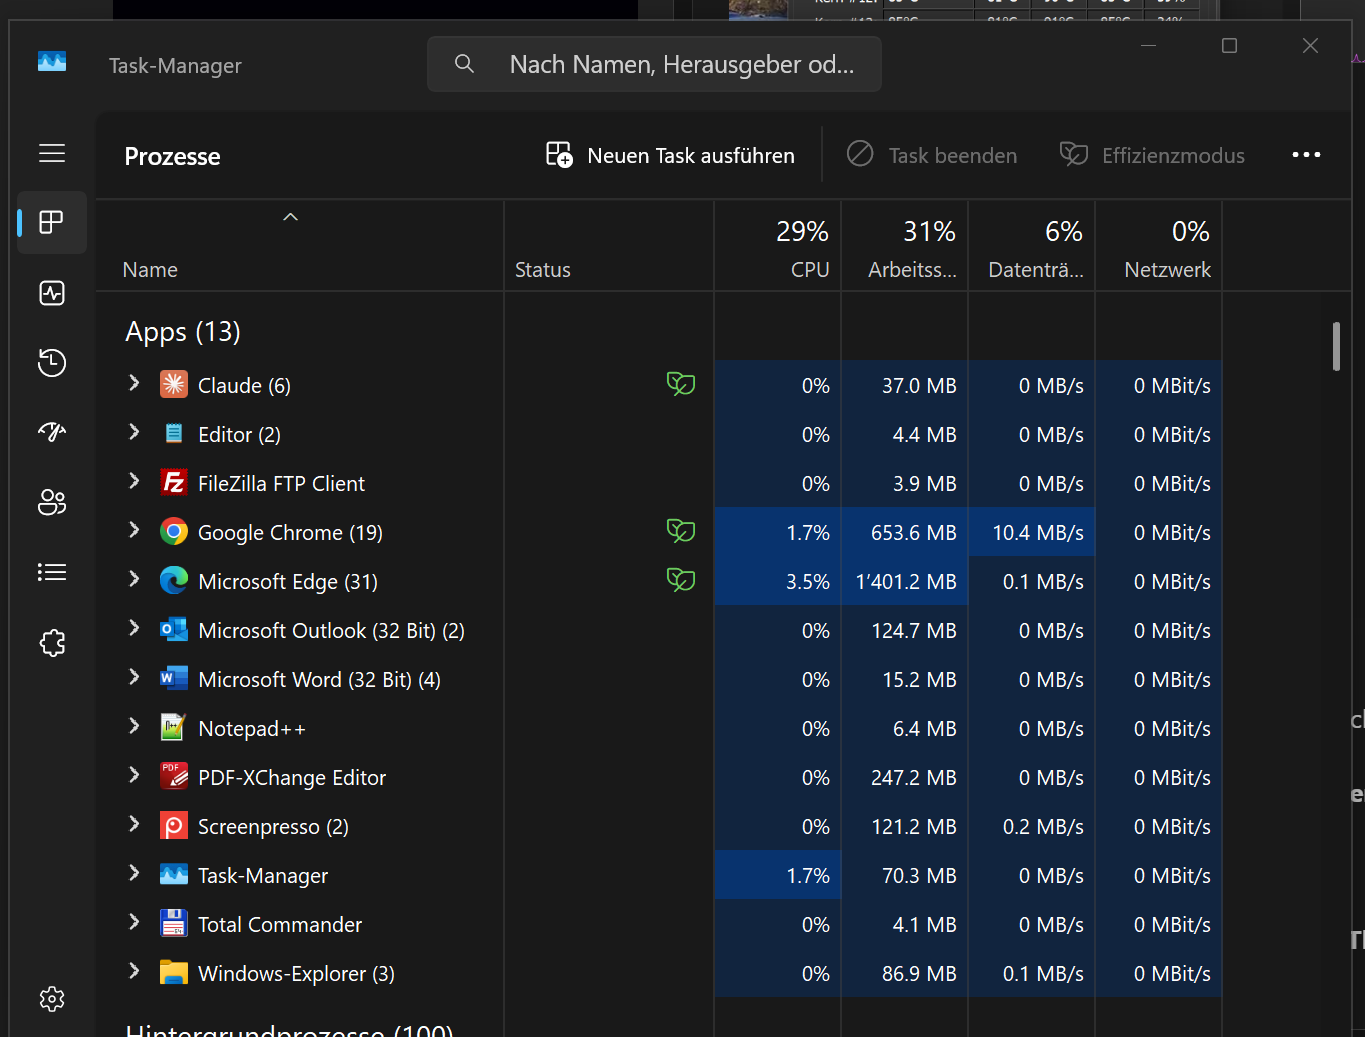Expand the Total Commander entry
The height and width of the screenshot is (1037, 1365).
point(134,922)
